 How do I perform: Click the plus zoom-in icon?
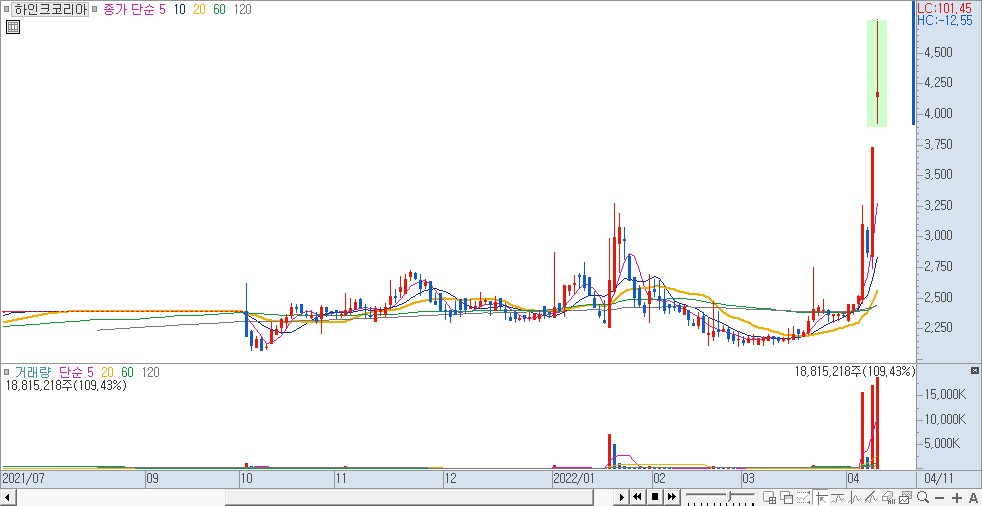point(957,498)
